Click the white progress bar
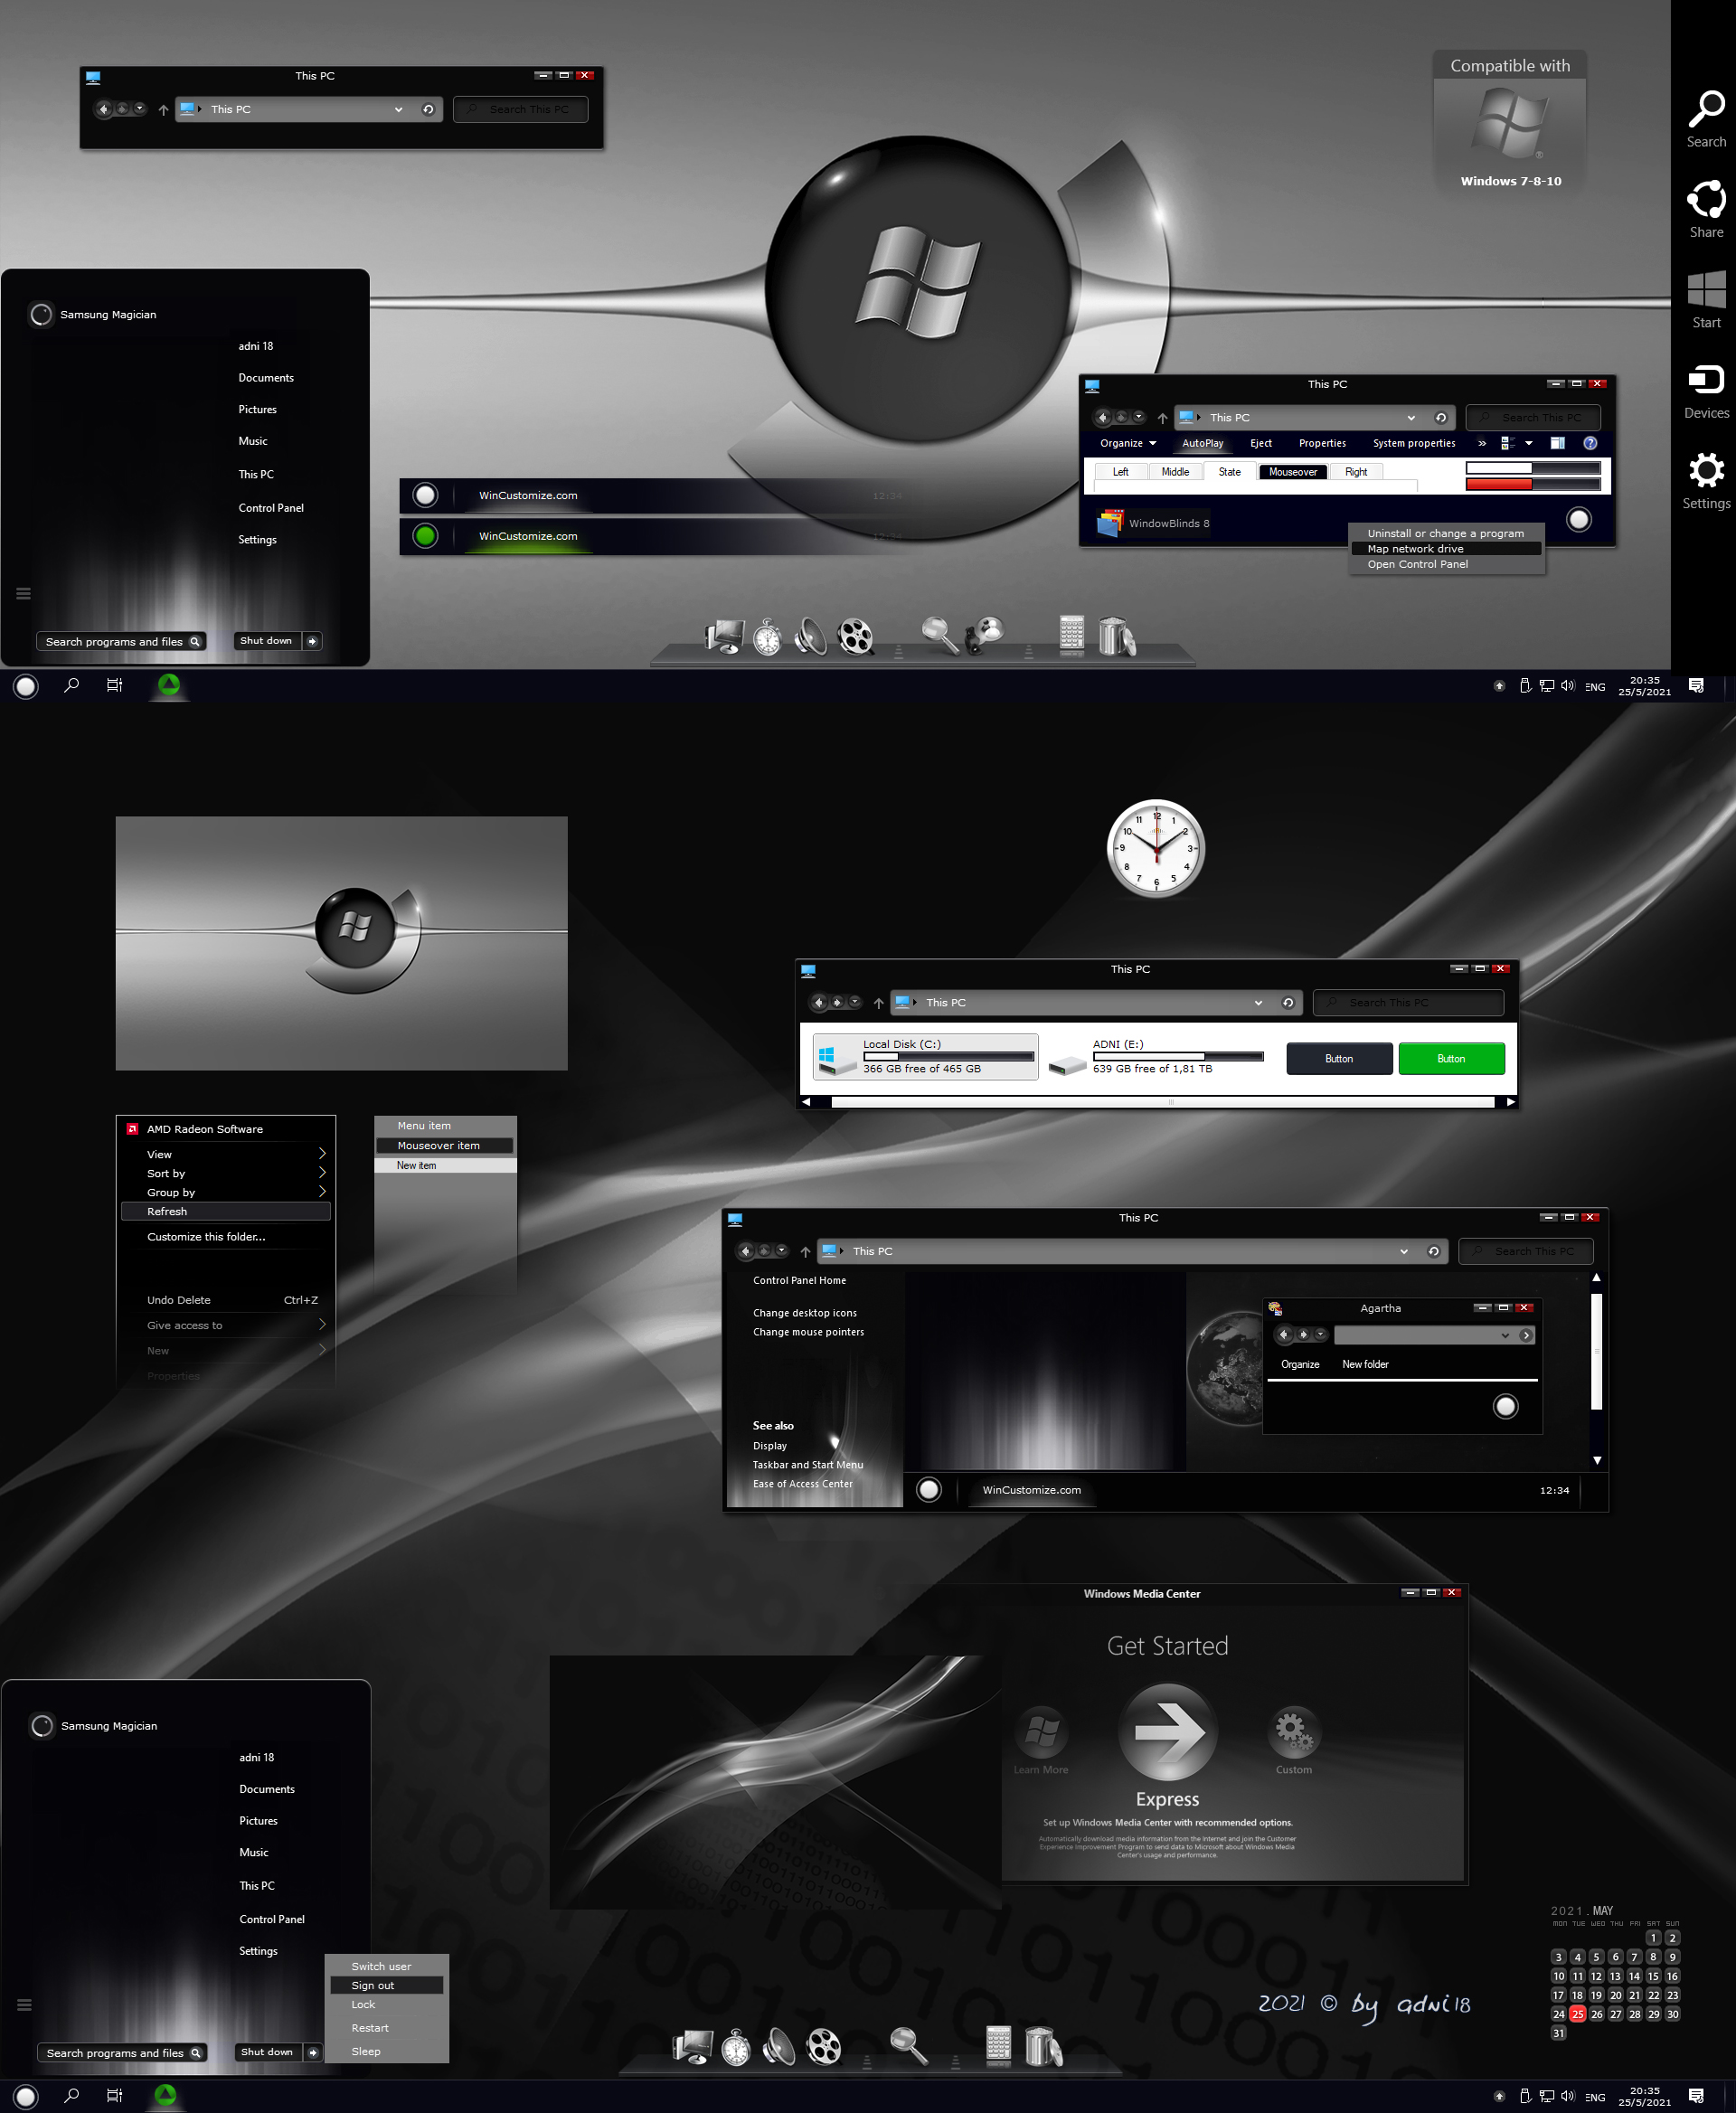 [1532, 467]
